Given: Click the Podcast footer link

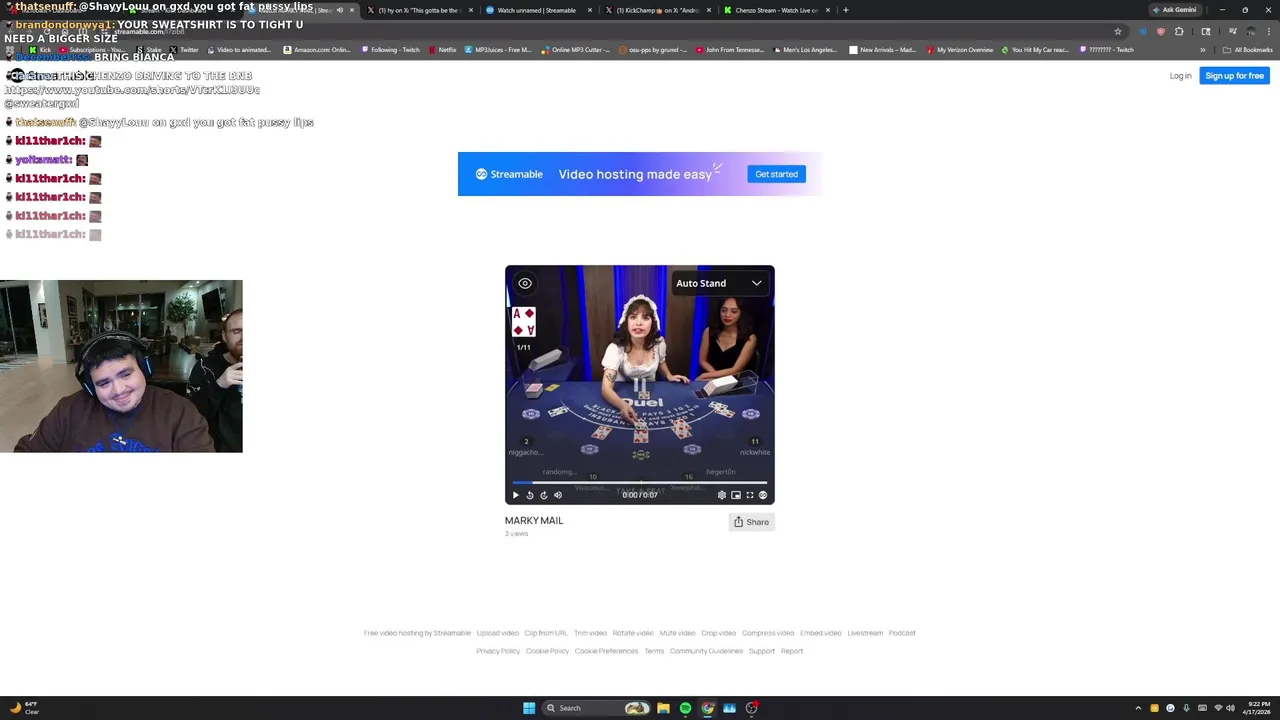Looking at the screenshot, I should (x=902, y=633).
